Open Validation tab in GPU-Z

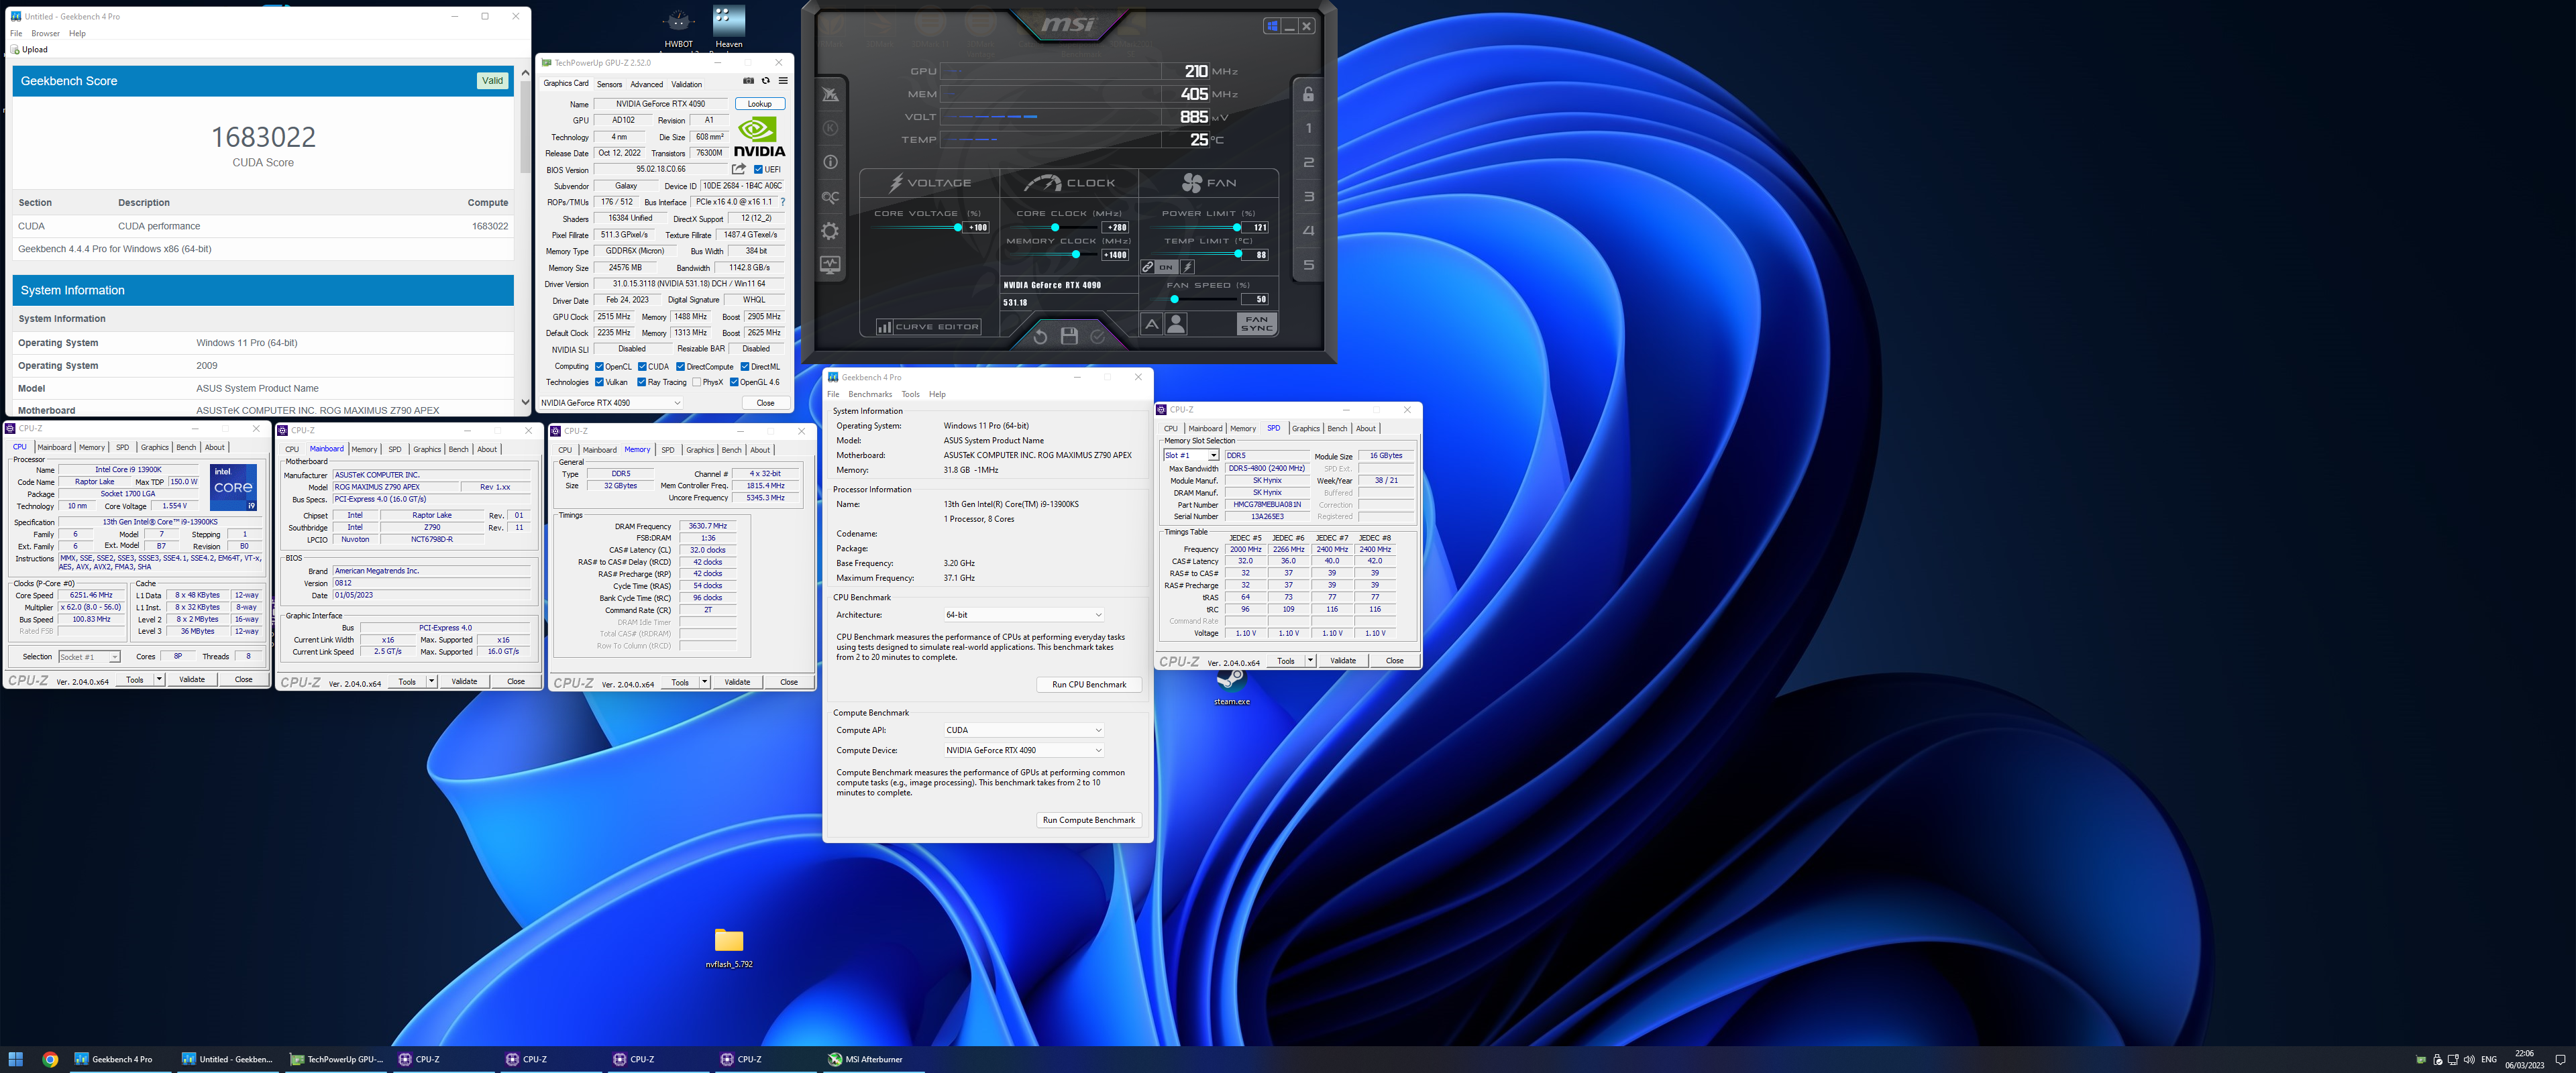click(686, 84)
